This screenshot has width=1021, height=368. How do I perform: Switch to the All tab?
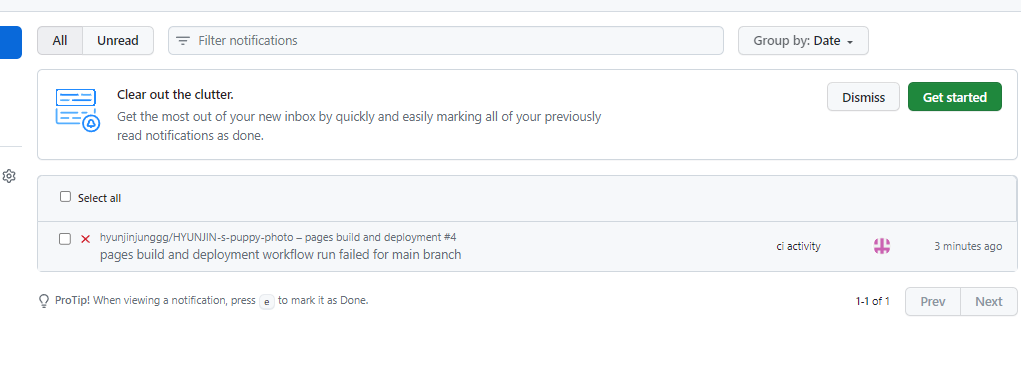click(60, 40)
